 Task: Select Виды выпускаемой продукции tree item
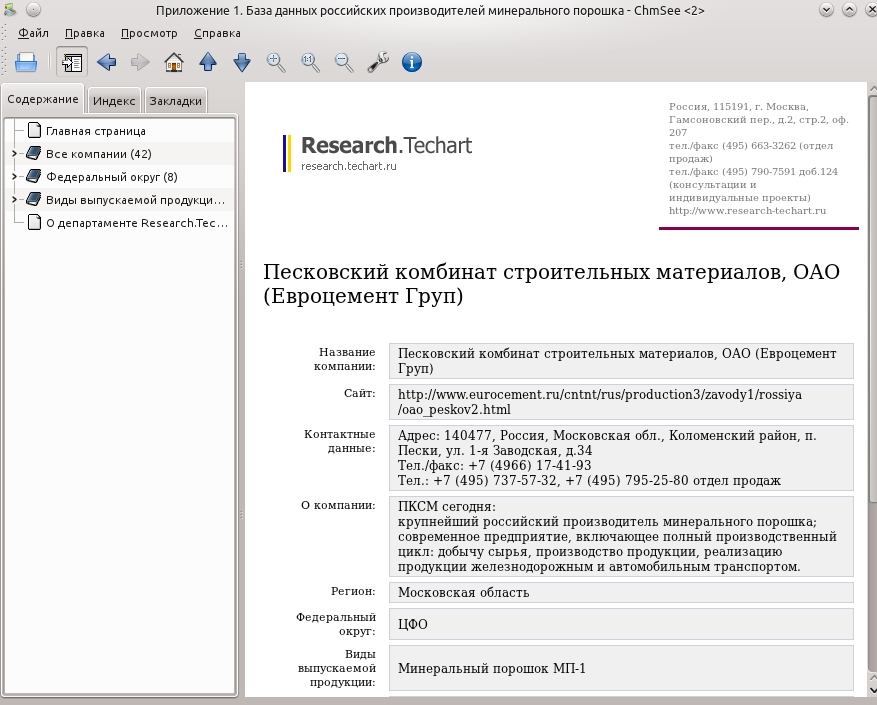pyautogui.click(x=135, y=200)
